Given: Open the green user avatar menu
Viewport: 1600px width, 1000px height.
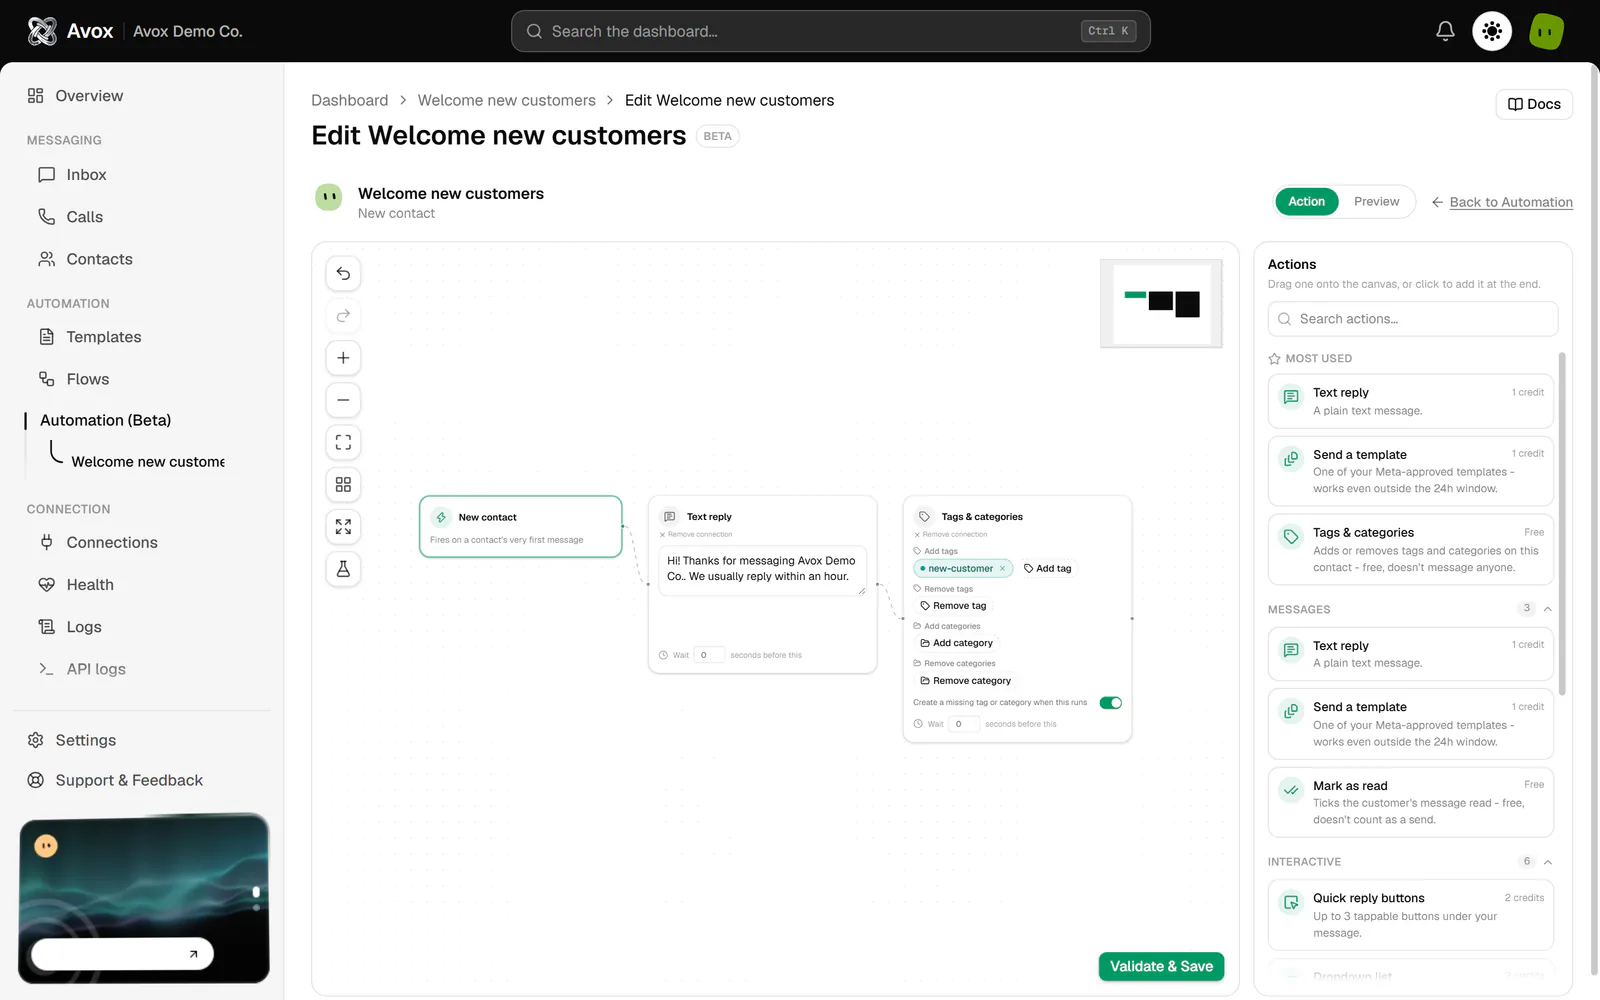Looking at the screenshot, I should (x=1546, y=31).
